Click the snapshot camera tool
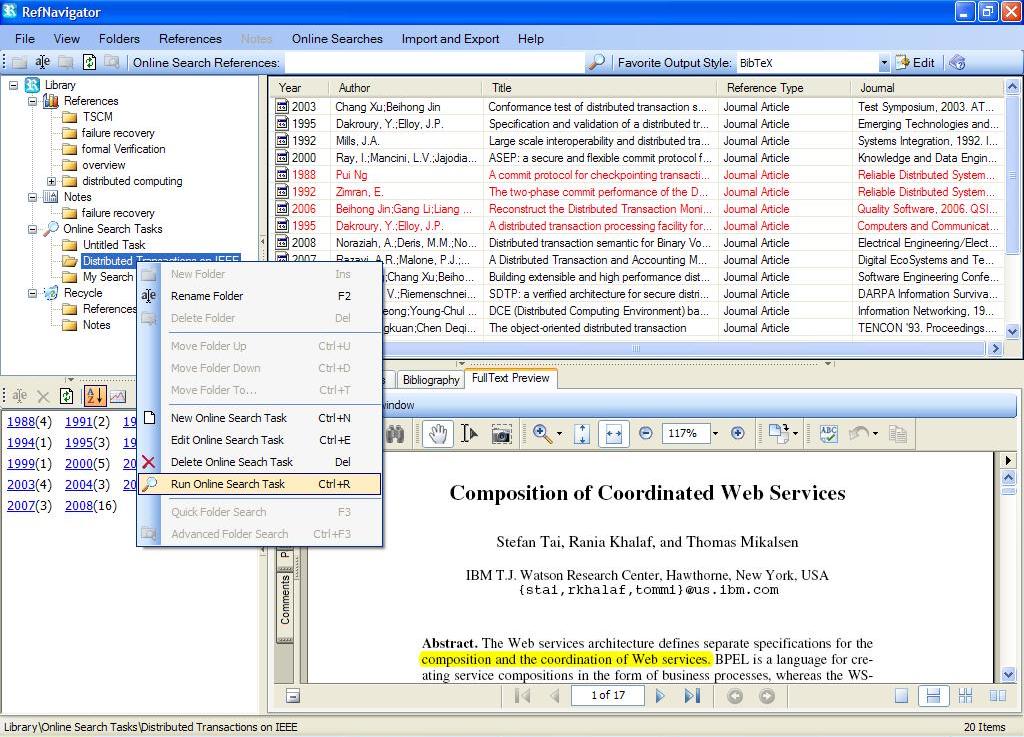Screen dimensions: 1024x737 point(501,434)
